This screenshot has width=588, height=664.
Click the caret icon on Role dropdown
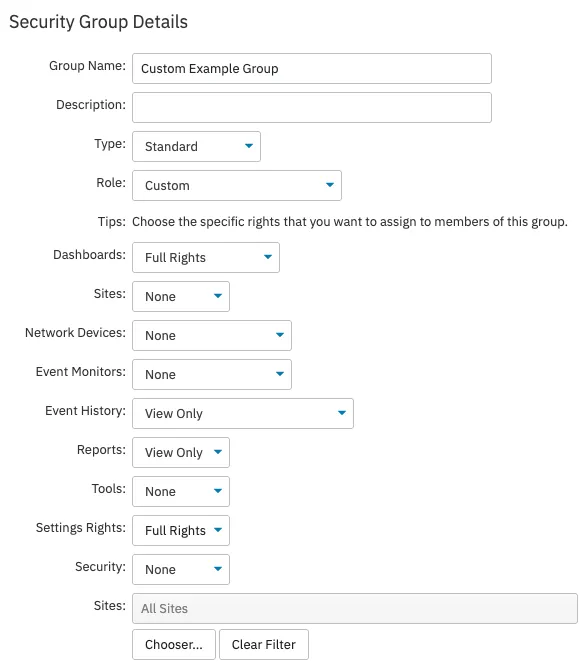[330, 185]
